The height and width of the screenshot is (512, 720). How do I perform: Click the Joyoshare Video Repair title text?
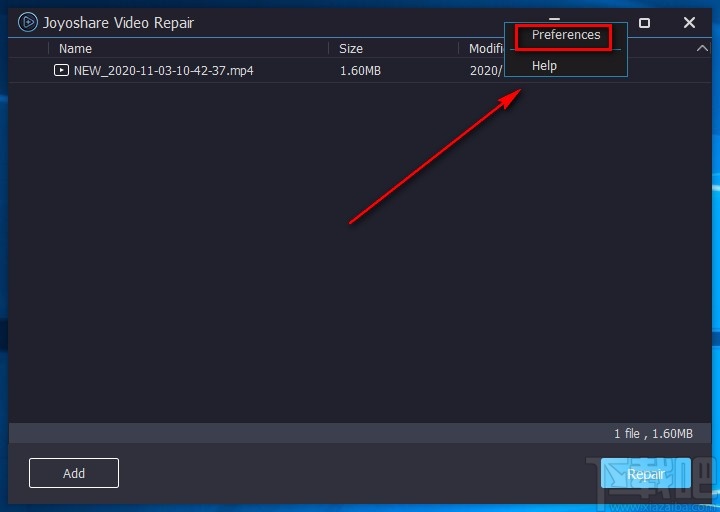118,23
